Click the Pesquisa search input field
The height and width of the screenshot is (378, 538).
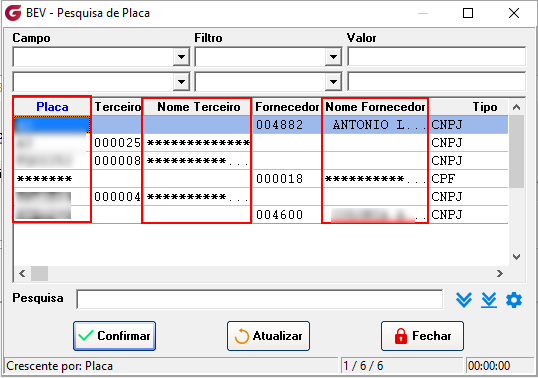pyautogui.click(x=260, y=299)
